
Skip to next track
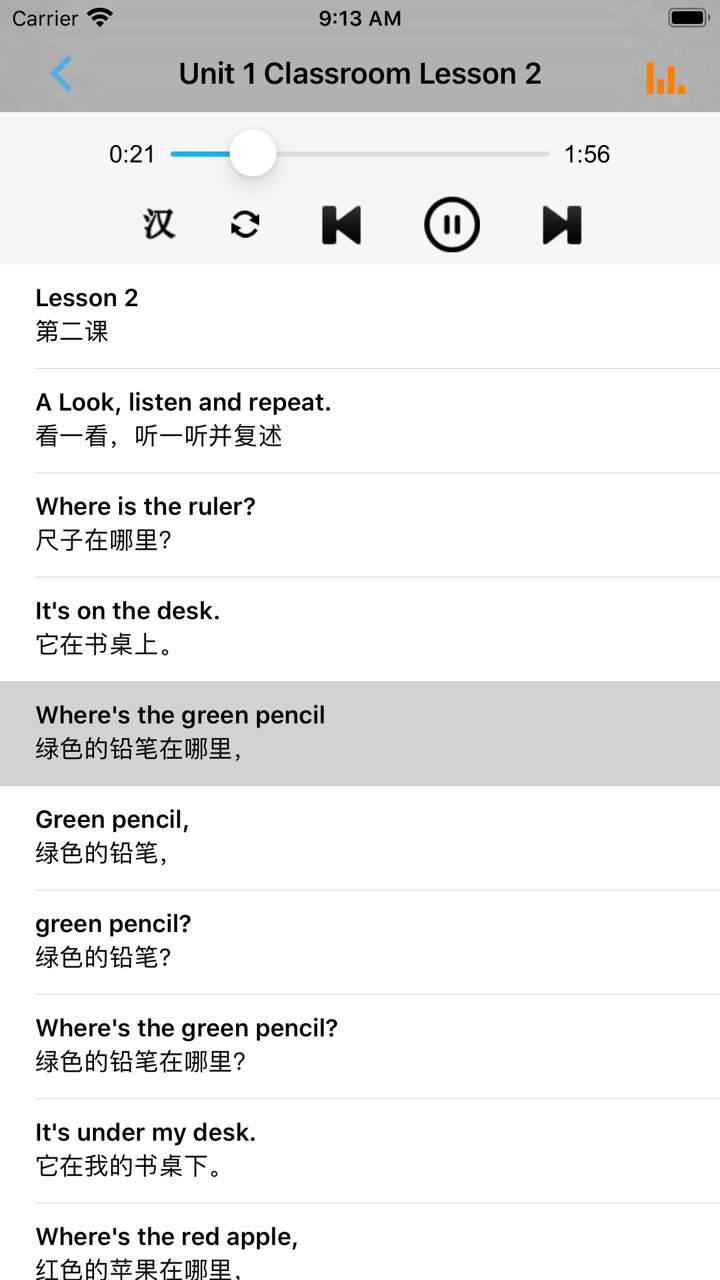[x=562, y=225]
